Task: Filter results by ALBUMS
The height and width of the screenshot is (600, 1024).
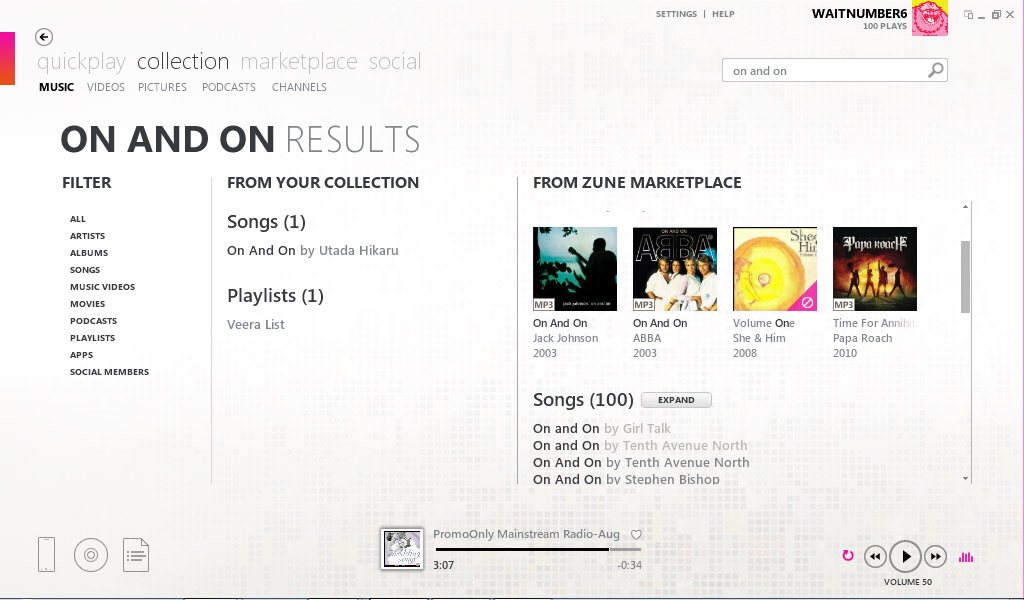Action: [89, 253]
